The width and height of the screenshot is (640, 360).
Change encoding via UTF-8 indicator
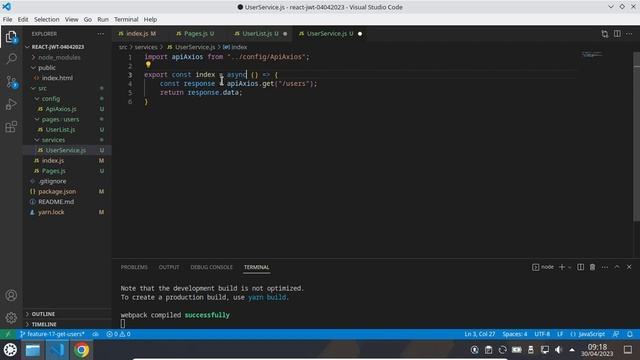tap(542, 334)
